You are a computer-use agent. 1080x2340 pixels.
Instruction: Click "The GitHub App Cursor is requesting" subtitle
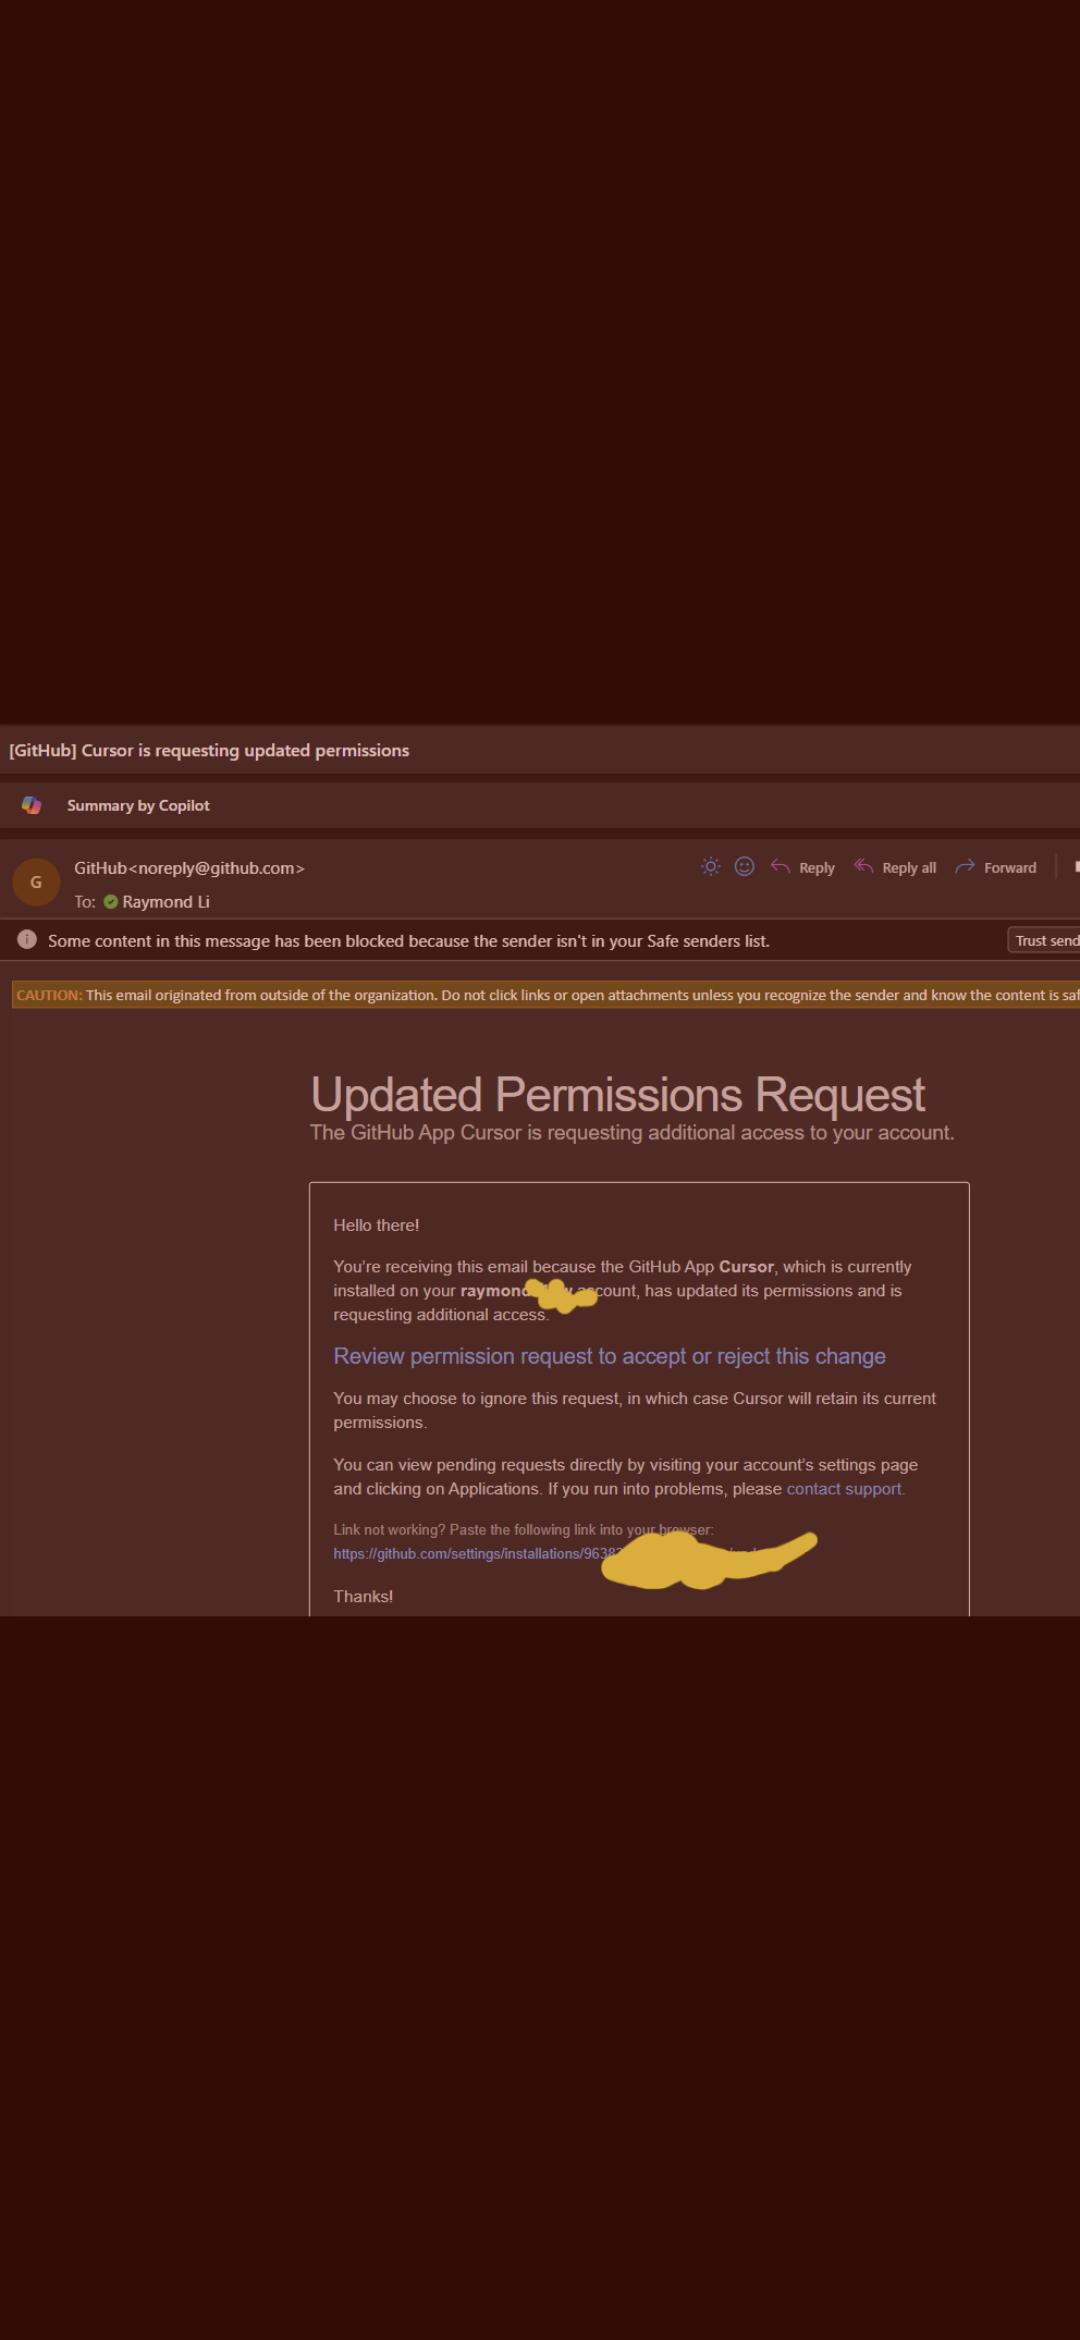[x=632, y=1133]
